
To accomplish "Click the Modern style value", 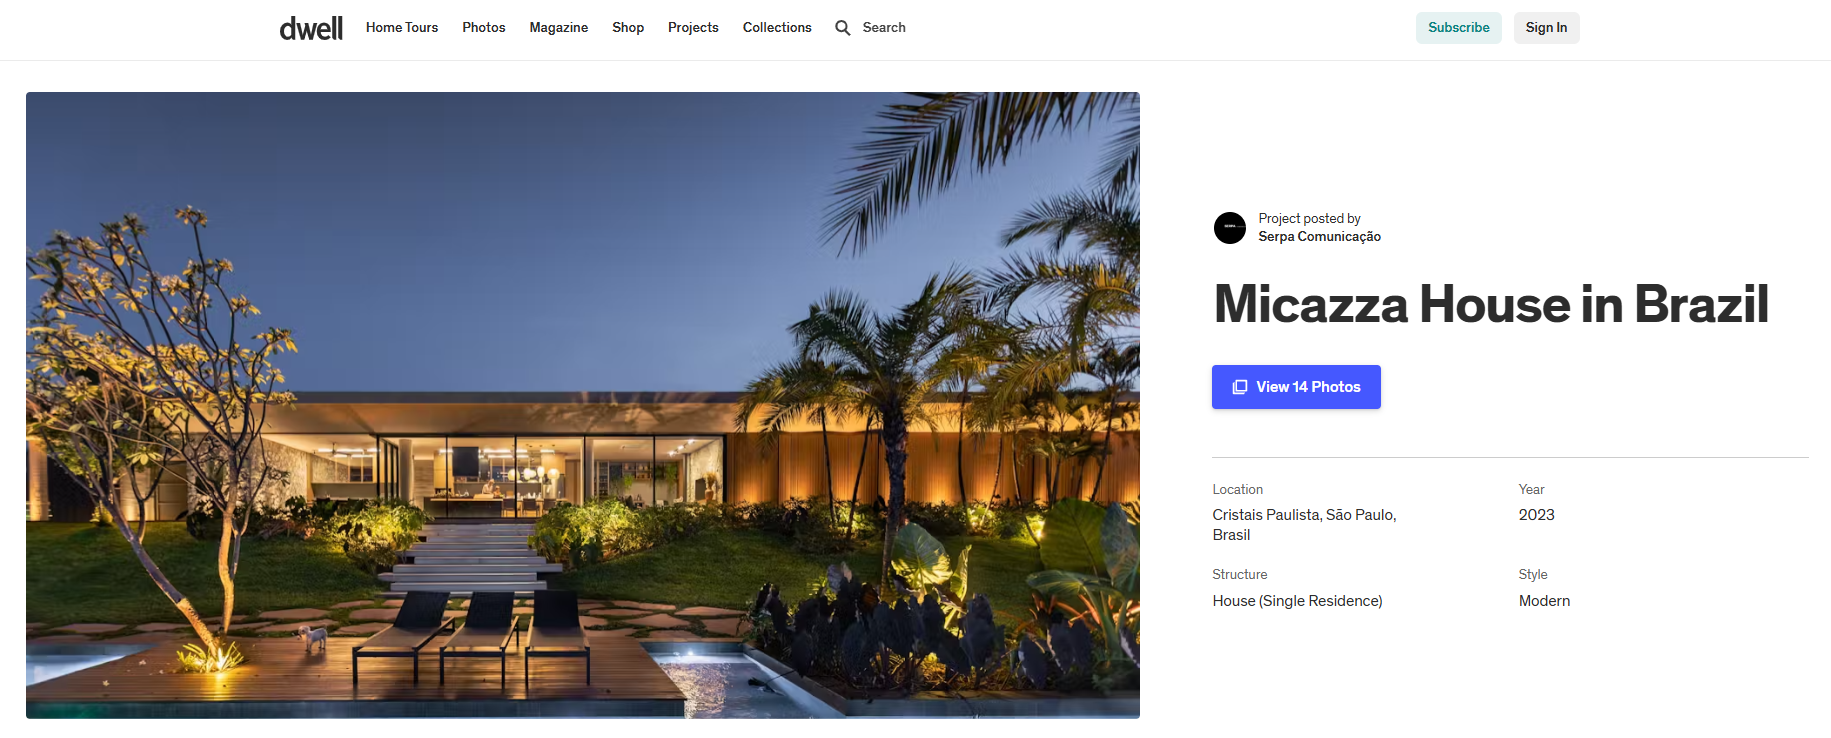I will tap(1544, 601).
